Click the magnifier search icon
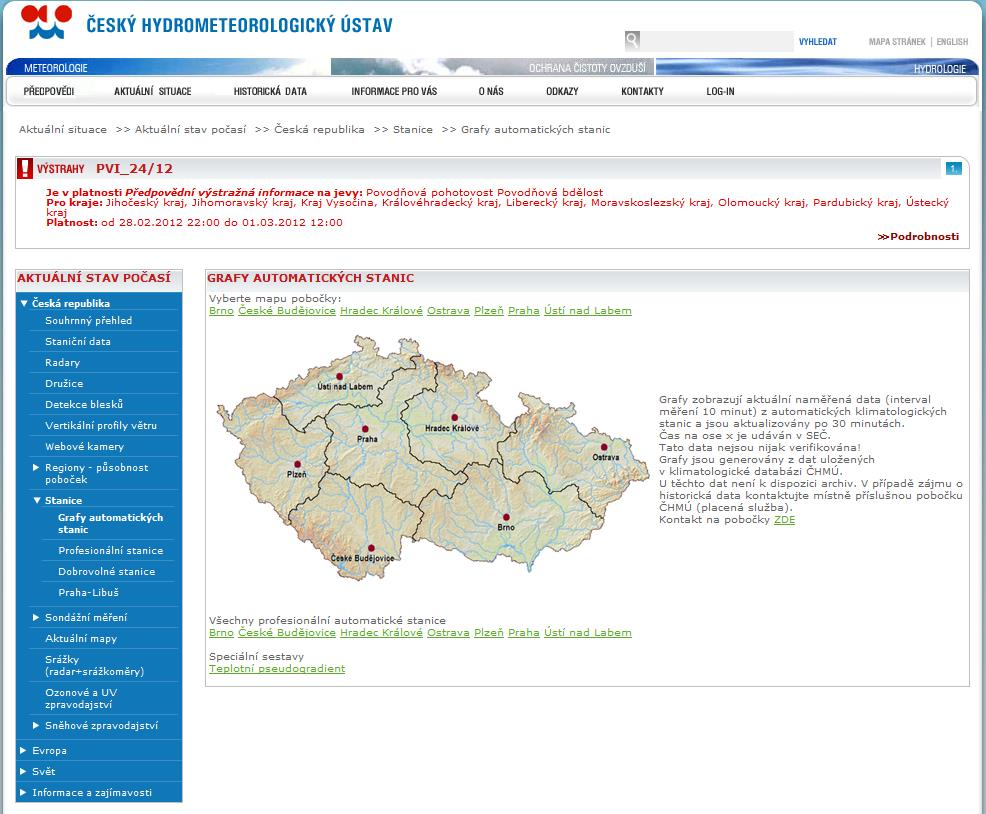 (x=632, y=40)
